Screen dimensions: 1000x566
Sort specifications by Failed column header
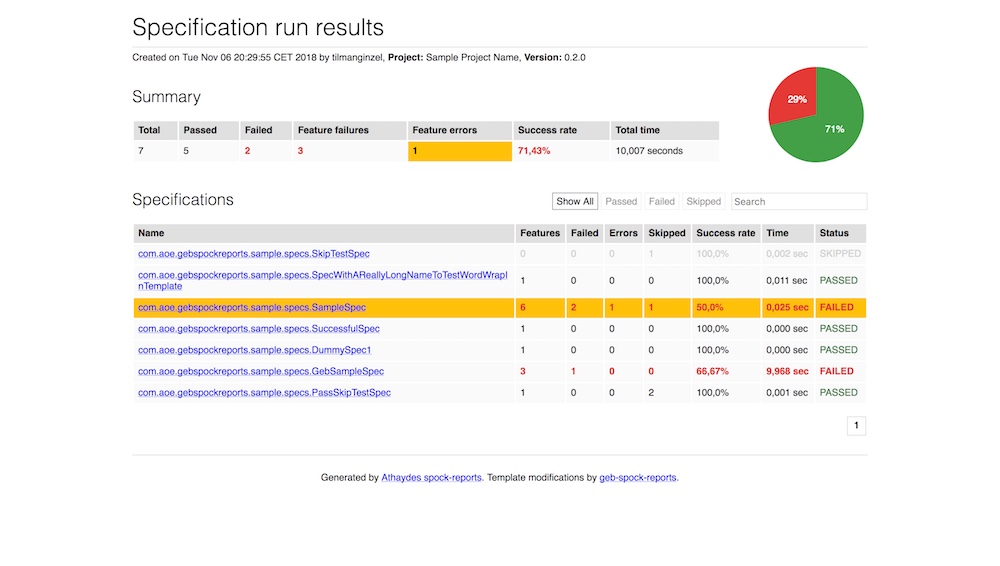(x=584, y=233)
